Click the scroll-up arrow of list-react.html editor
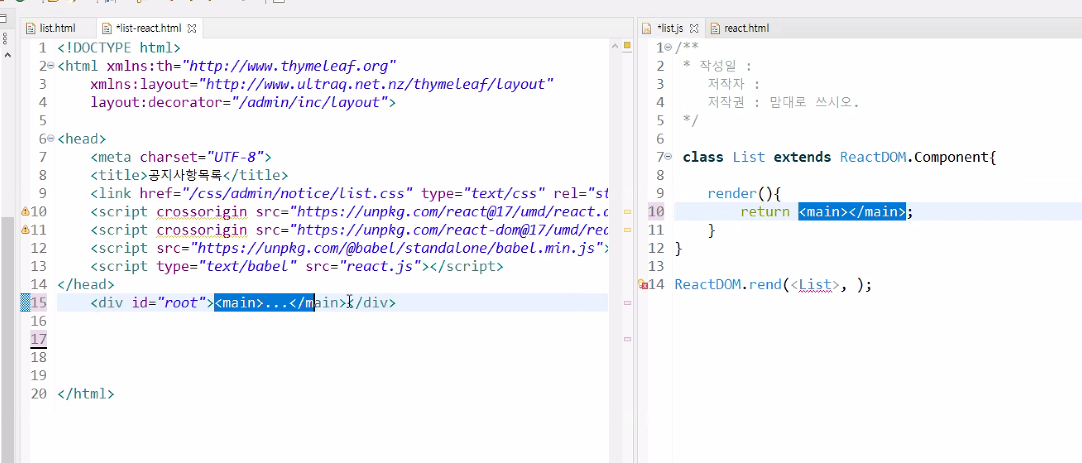The height and width of the screenshot is (463, 1082). [x=614, y=45]
